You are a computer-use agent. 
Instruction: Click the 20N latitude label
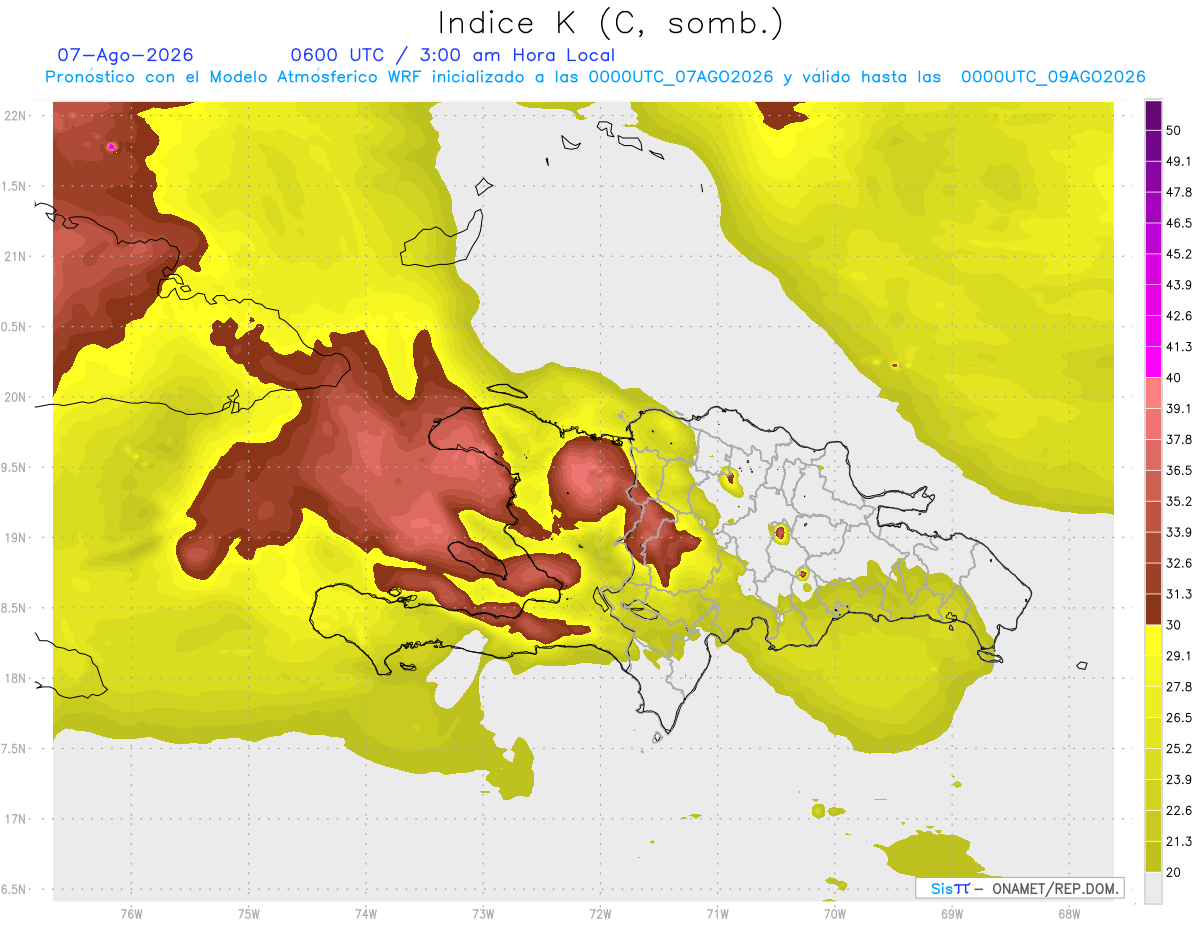[x=15, y=397]
